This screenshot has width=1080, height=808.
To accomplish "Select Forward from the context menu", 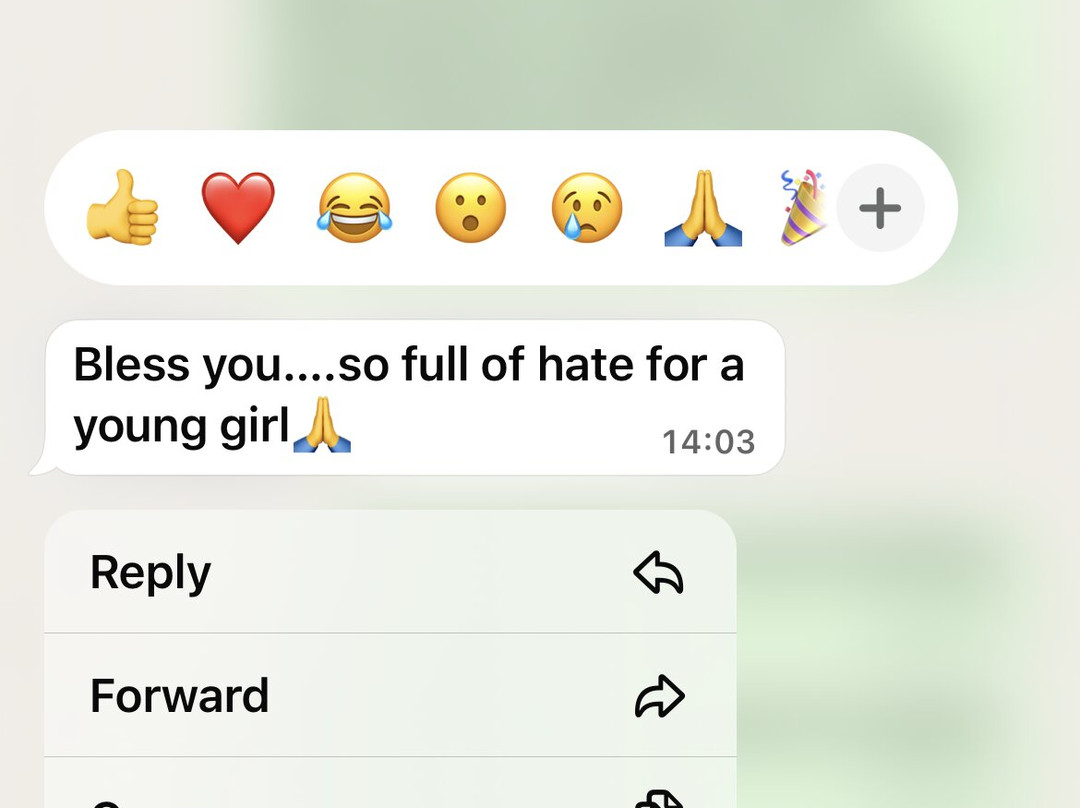I will click(391, 695).
